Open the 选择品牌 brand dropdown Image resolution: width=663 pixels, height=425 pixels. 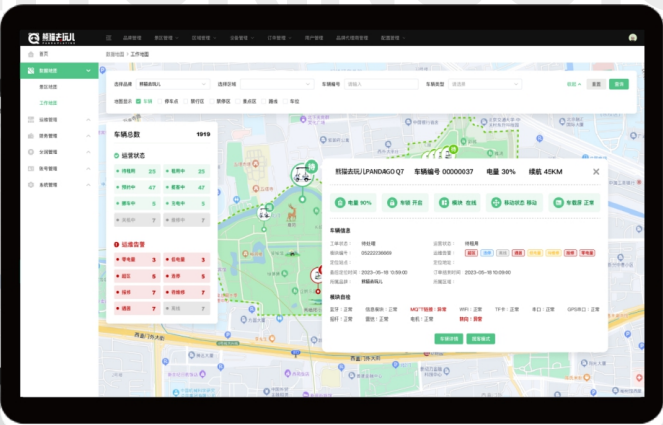tap(172, 85)
